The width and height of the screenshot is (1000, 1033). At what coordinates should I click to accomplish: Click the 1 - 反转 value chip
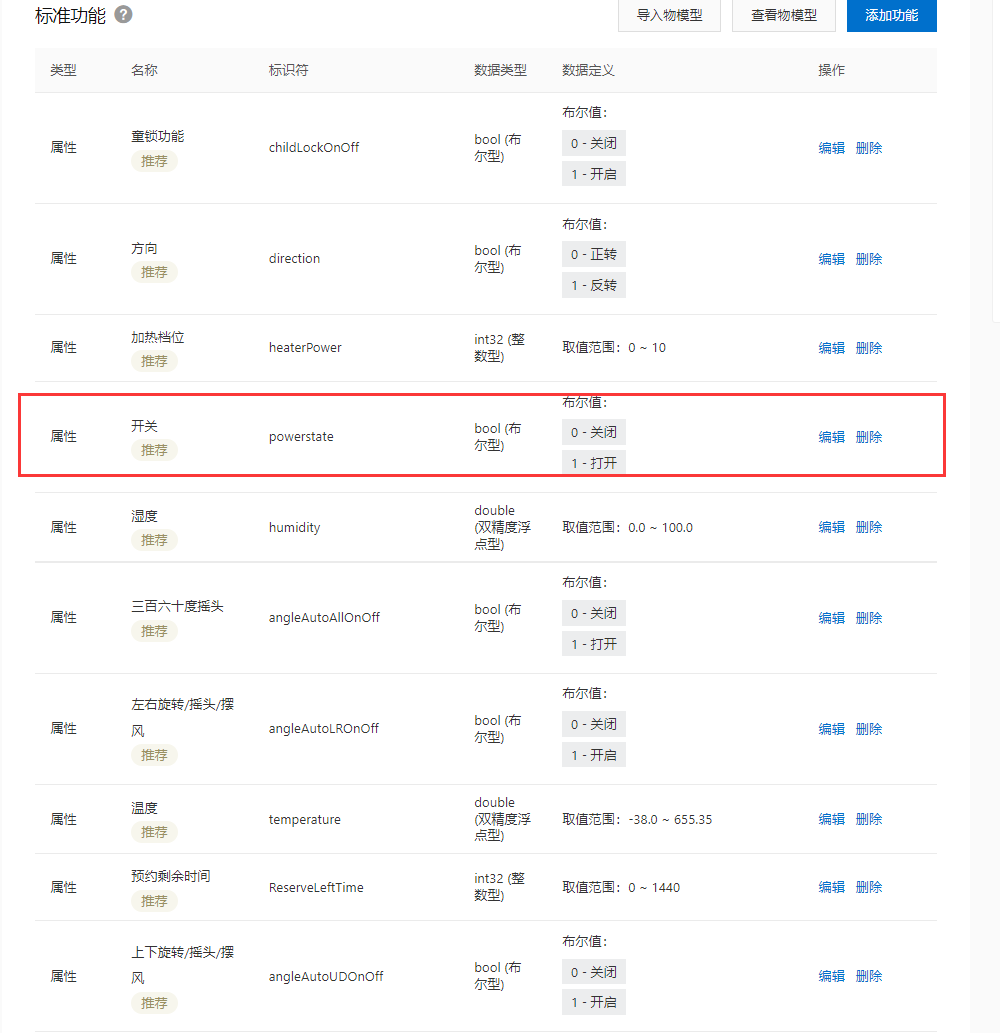(x=594, y=285)
